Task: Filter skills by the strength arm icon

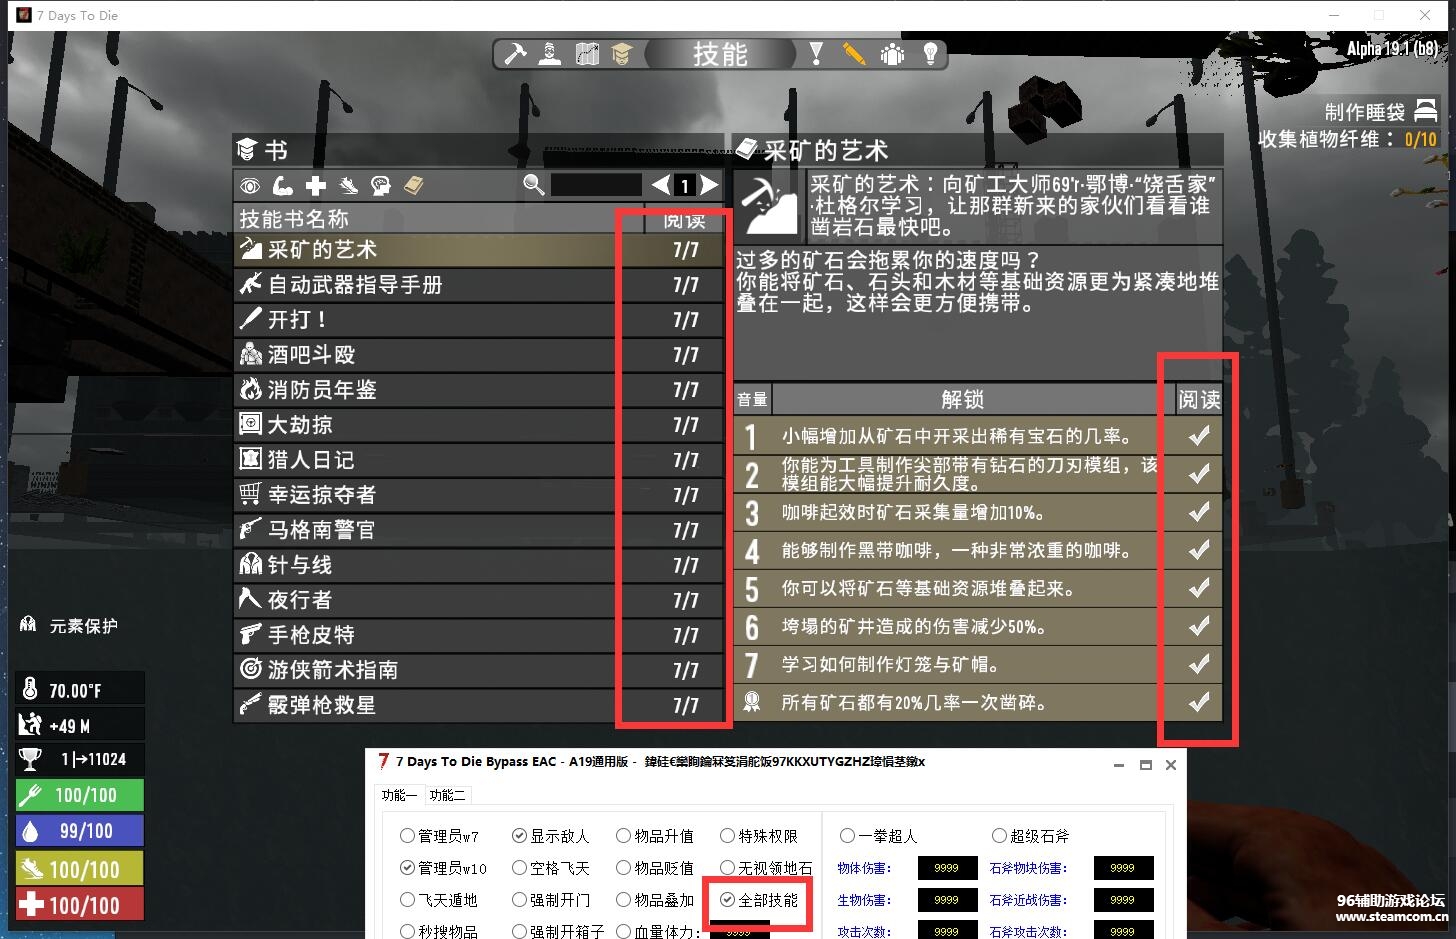Action: click(x=283, y=185)
